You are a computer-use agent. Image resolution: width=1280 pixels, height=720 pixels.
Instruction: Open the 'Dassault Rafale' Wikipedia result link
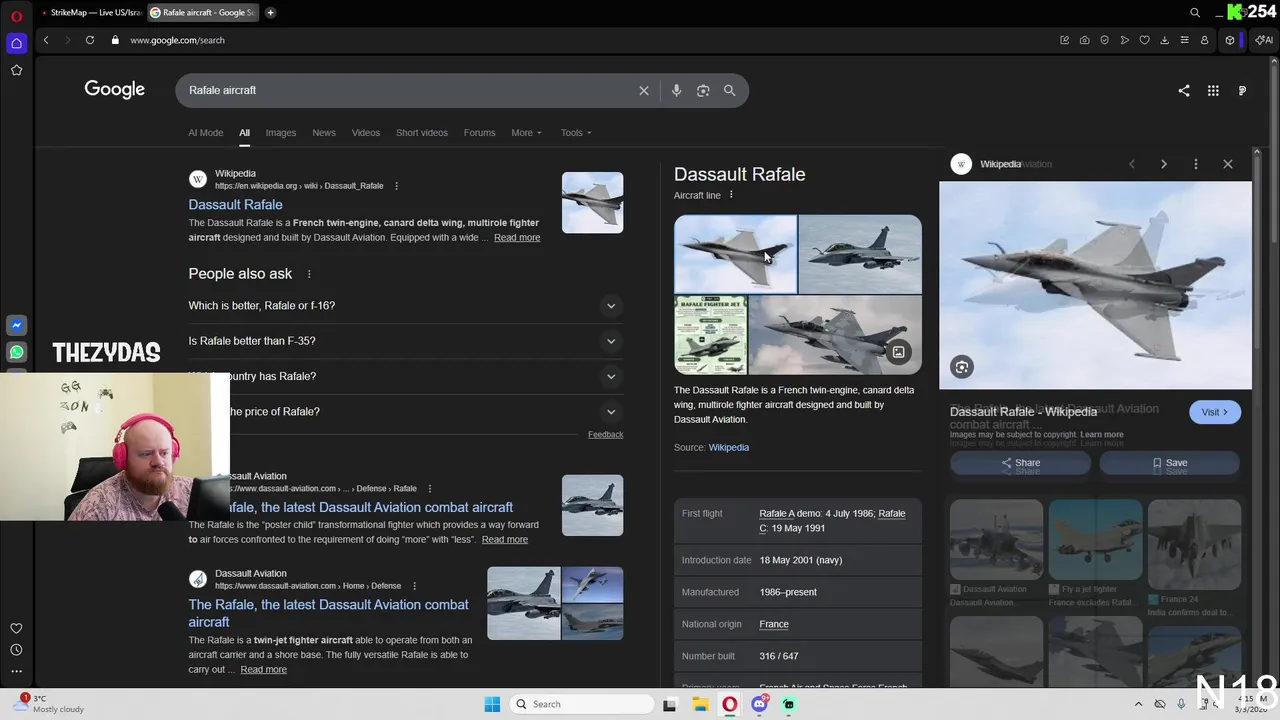(236, 205)
